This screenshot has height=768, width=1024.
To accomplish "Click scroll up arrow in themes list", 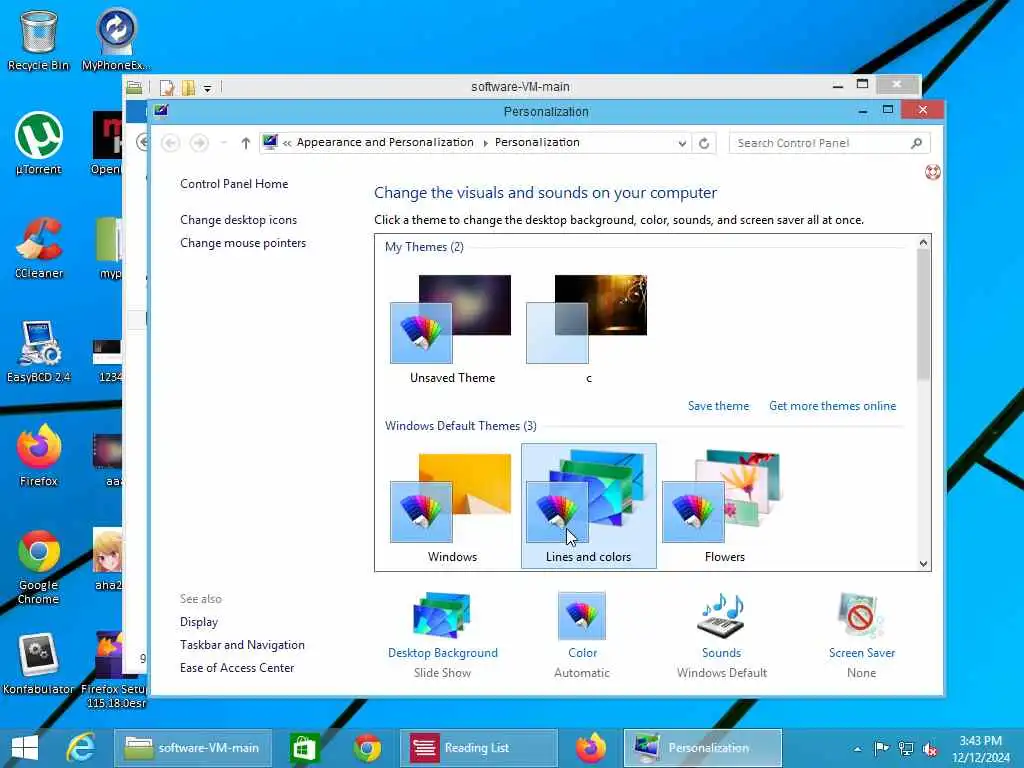I will pyautogui.click(x=923, y=242).
